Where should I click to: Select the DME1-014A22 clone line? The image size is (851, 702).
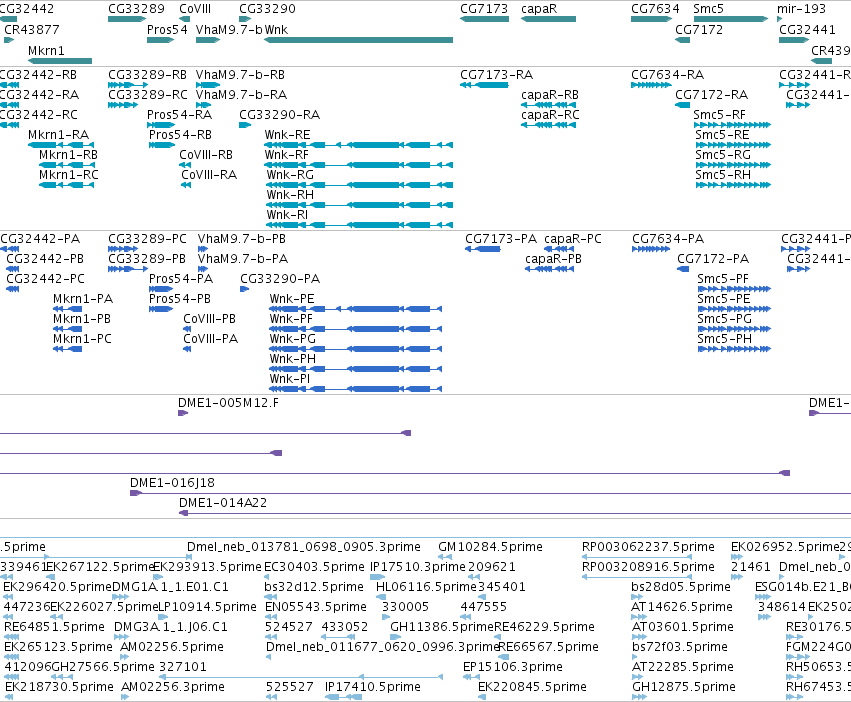(515, 513)
